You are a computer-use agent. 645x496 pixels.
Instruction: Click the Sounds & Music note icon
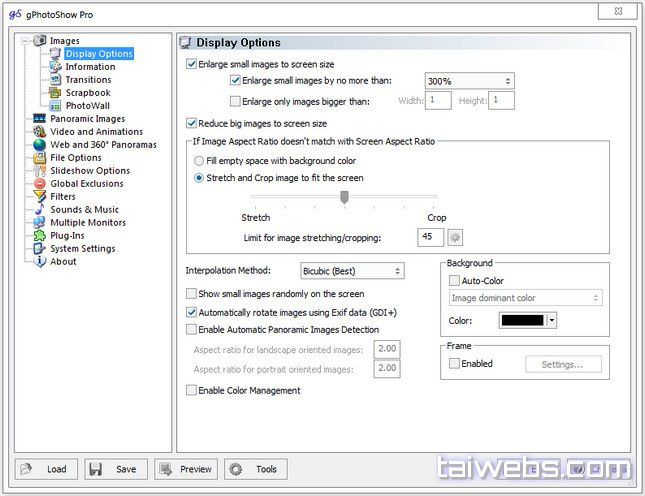click(x=39, y=210)
